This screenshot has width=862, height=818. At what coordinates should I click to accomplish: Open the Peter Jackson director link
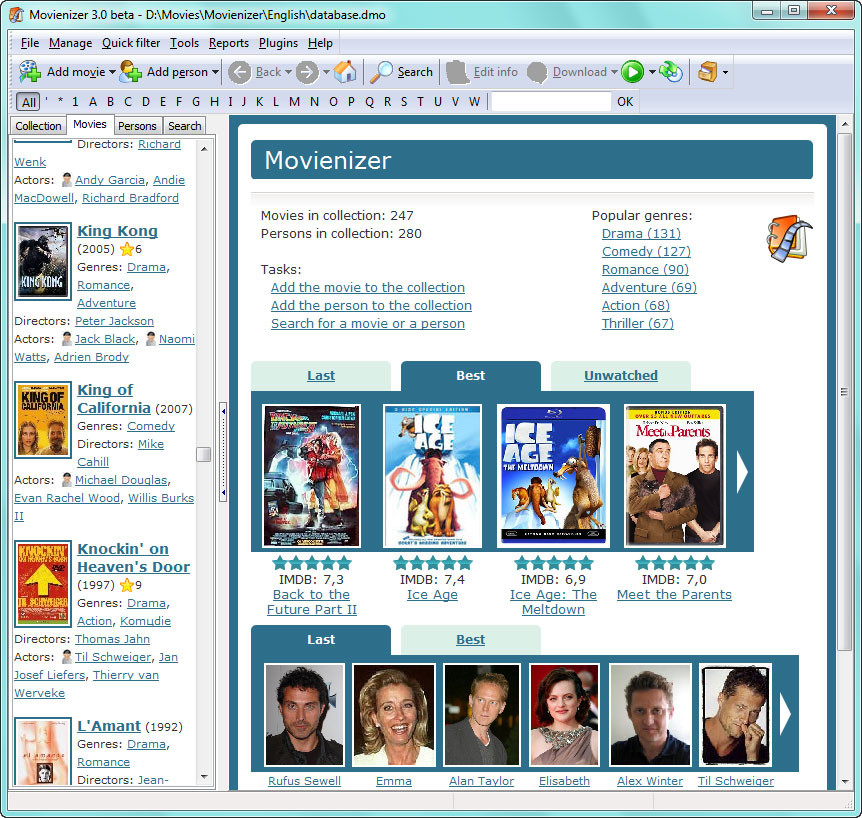[114, 321]
